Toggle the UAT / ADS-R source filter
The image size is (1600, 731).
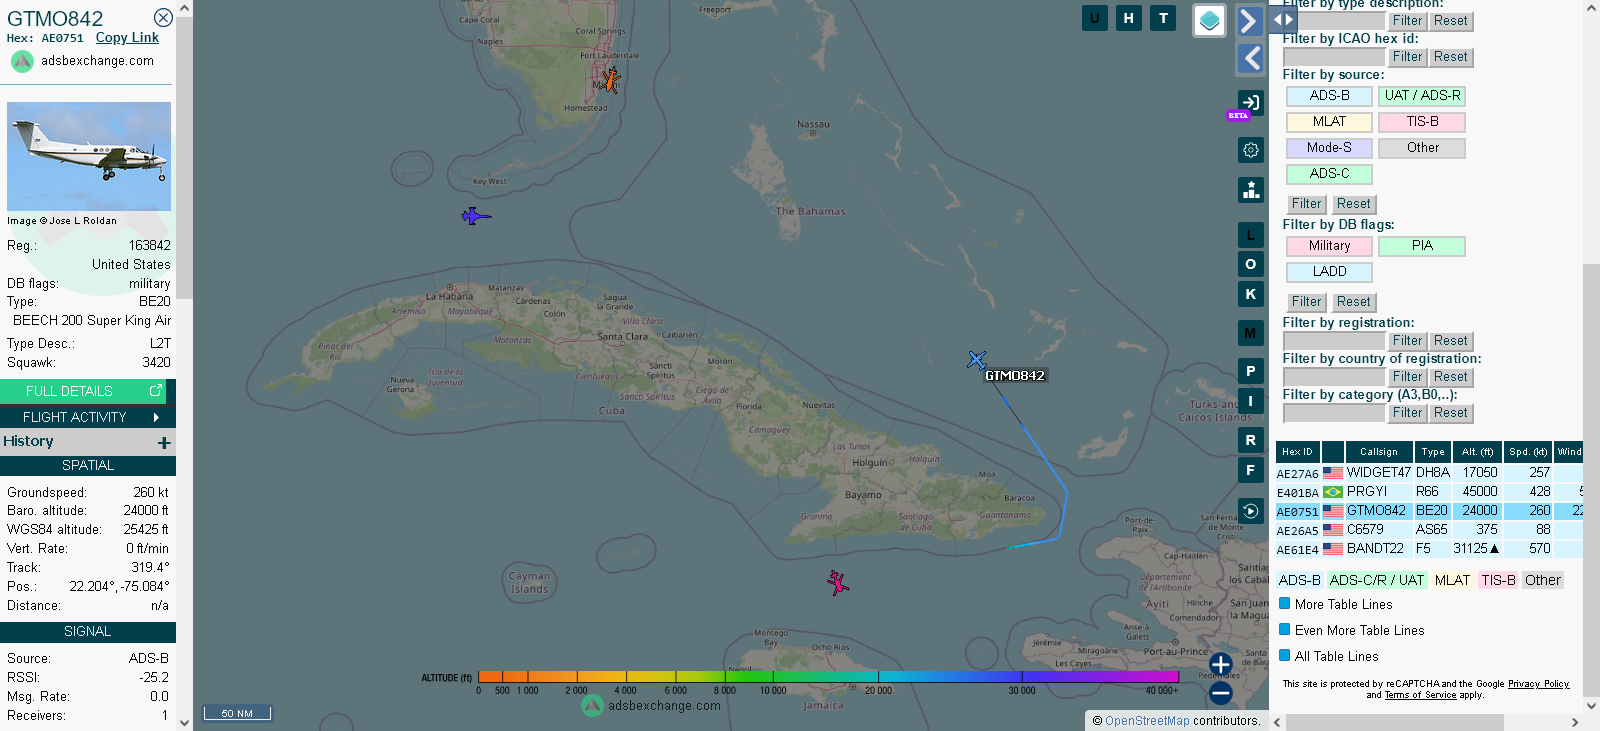pos(1422,96)
